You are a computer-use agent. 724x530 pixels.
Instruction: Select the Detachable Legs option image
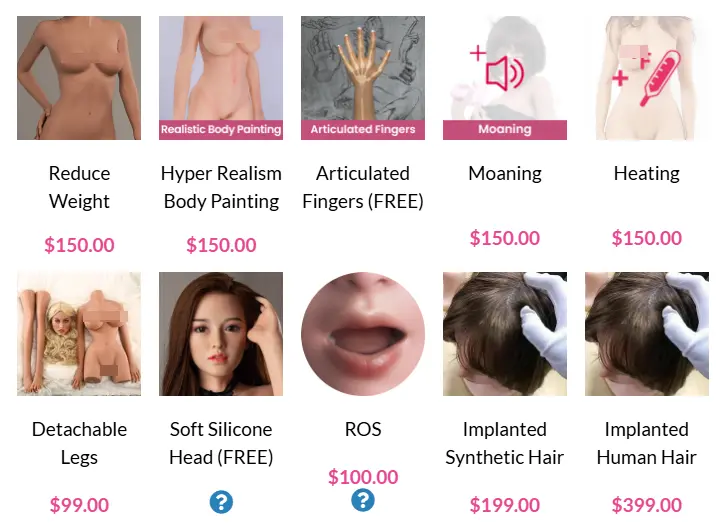[x=79, y=334]
